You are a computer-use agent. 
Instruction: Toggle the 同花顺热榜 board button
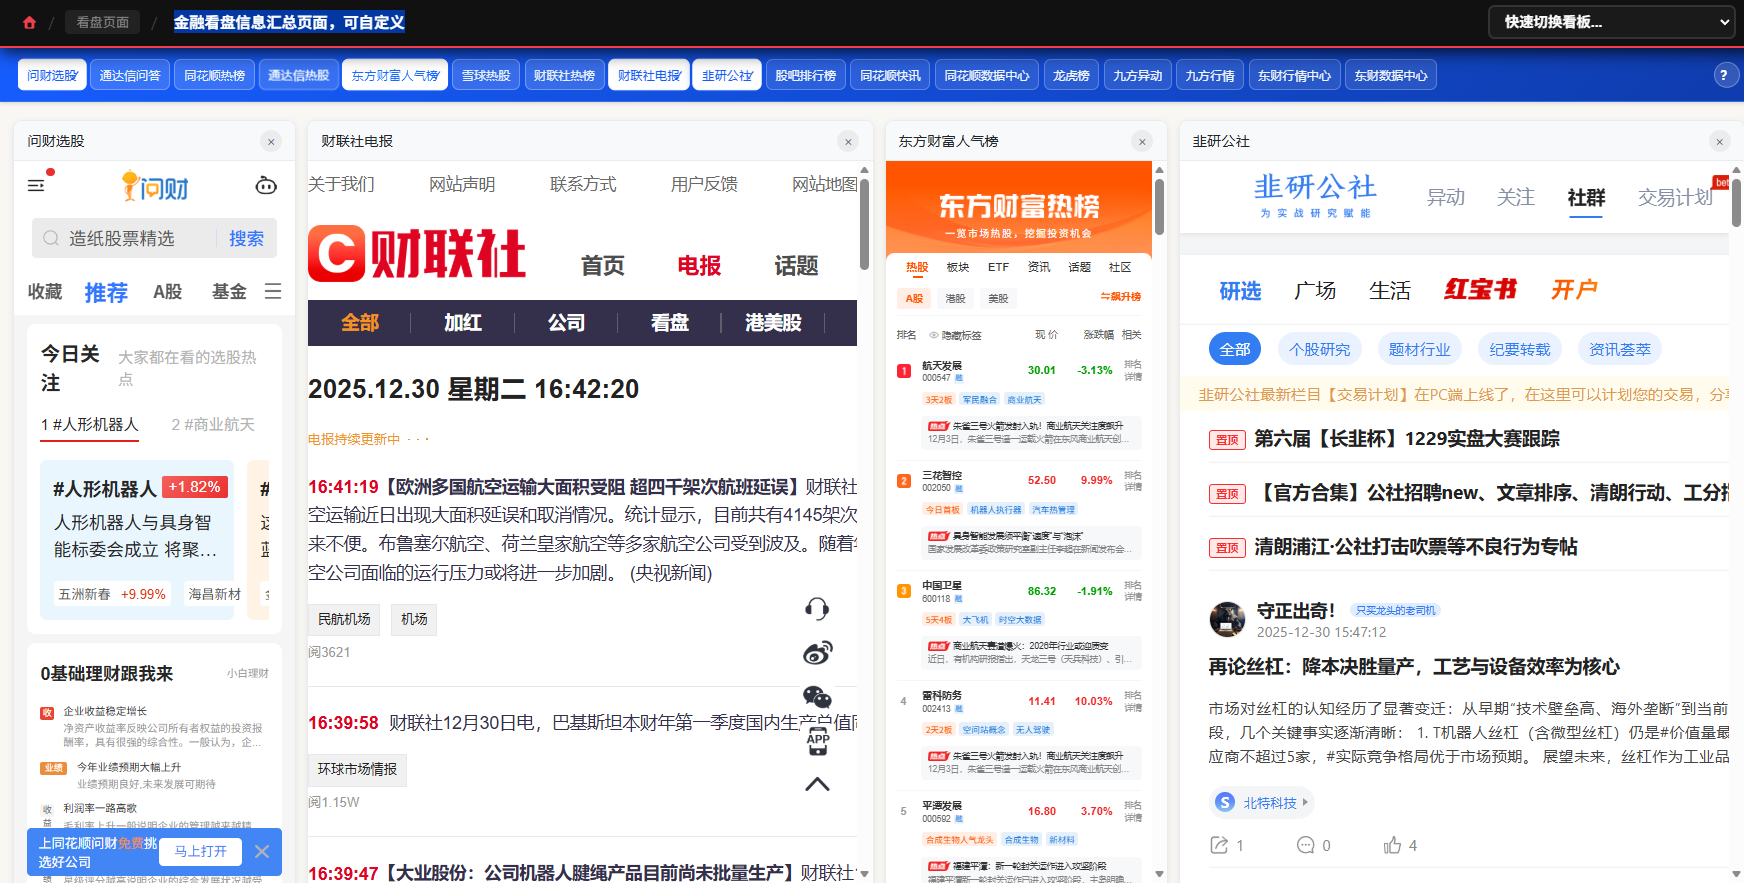pyautogui.click(x=214, y=75)
